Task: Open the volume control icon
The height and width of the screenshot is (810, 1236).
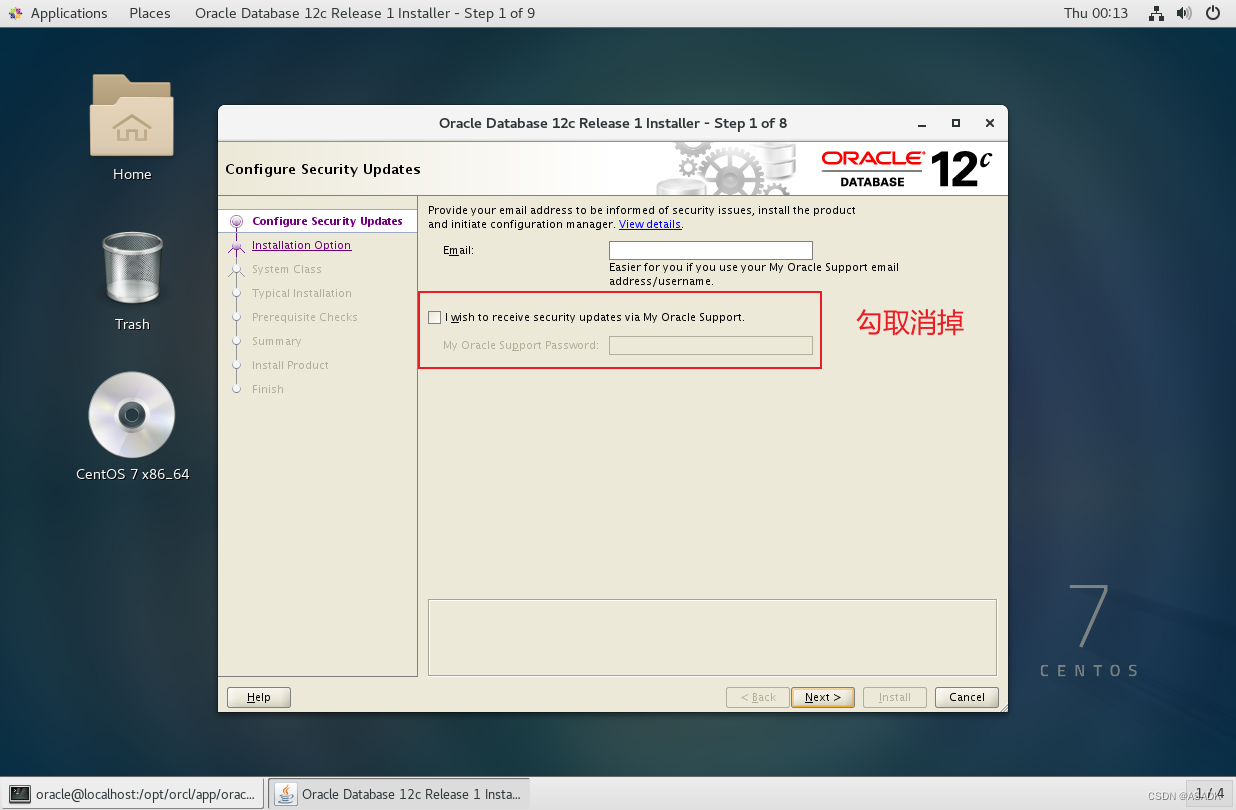Action: [1184, 13]
